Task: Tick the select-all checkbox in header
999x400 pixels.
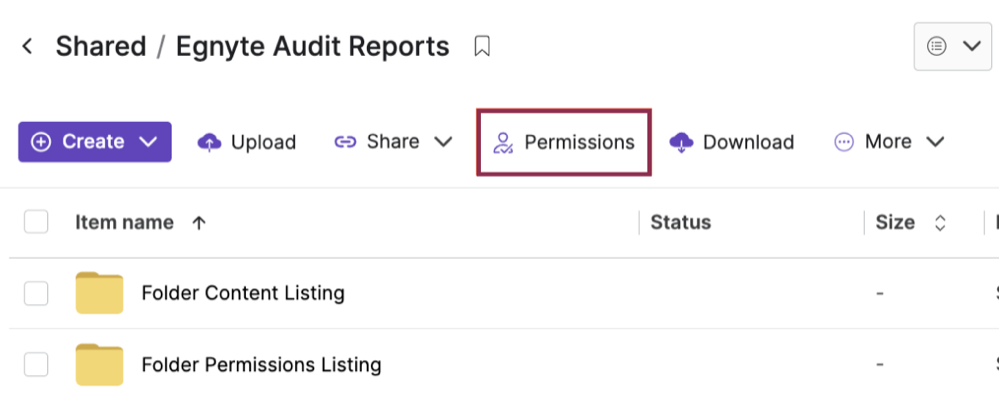Action: [x=36, y=222]
